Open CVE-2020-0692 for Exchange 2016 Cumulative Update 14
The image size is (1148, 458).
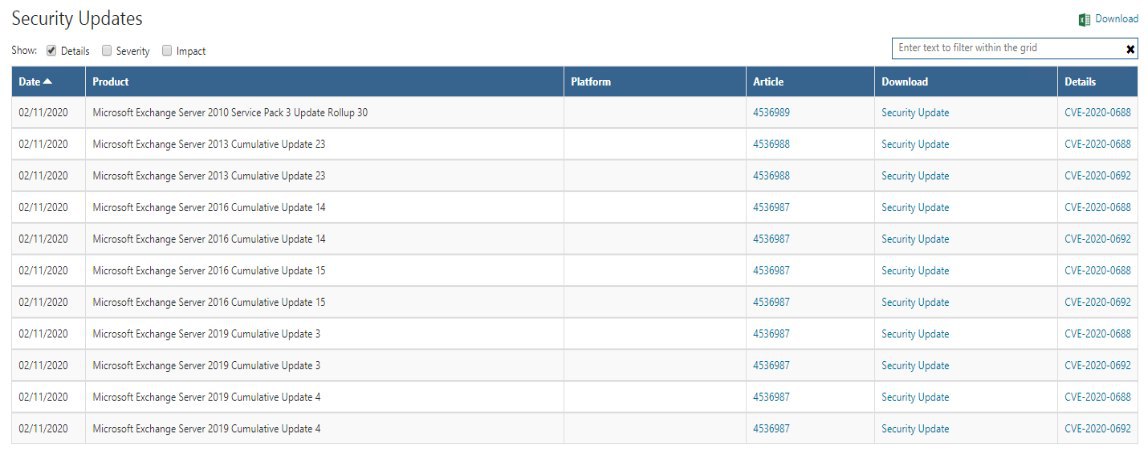pyautogui.click(x=1097, y=239)
